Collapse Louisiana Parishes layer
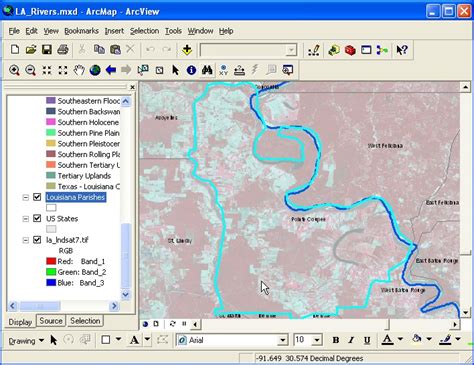Viewport: 474px width, 365px height. [26, 197]
